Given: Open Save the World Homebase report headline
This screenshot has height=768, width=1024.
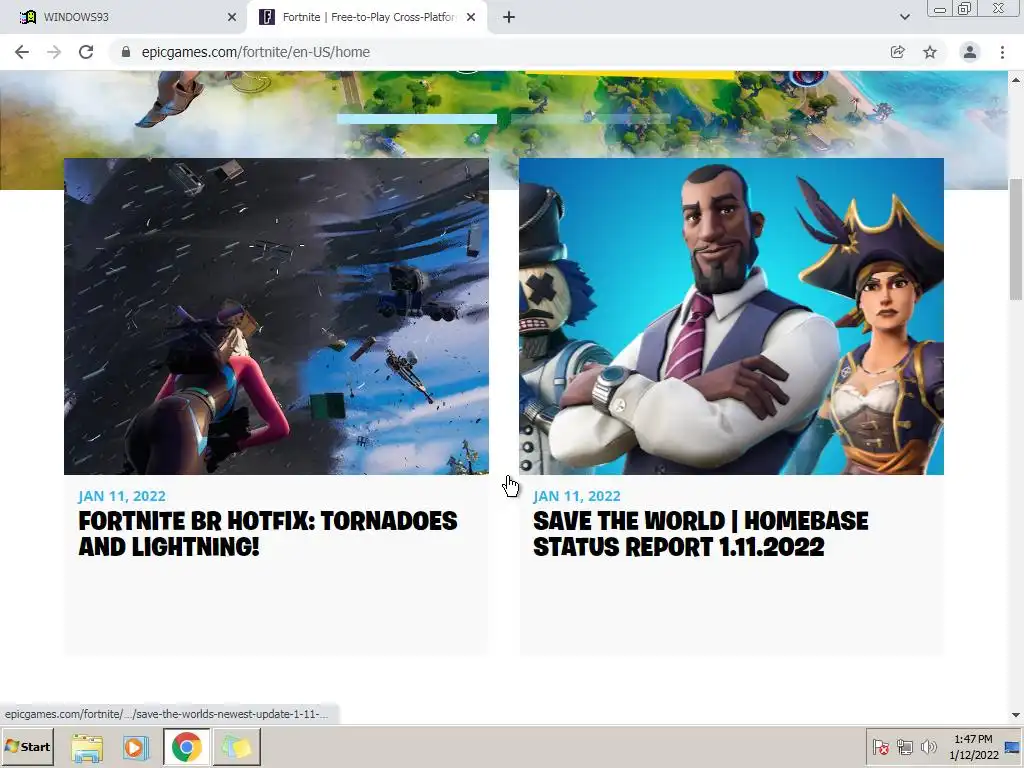Looking at the screenshot, I should click(x=701, y=534).
